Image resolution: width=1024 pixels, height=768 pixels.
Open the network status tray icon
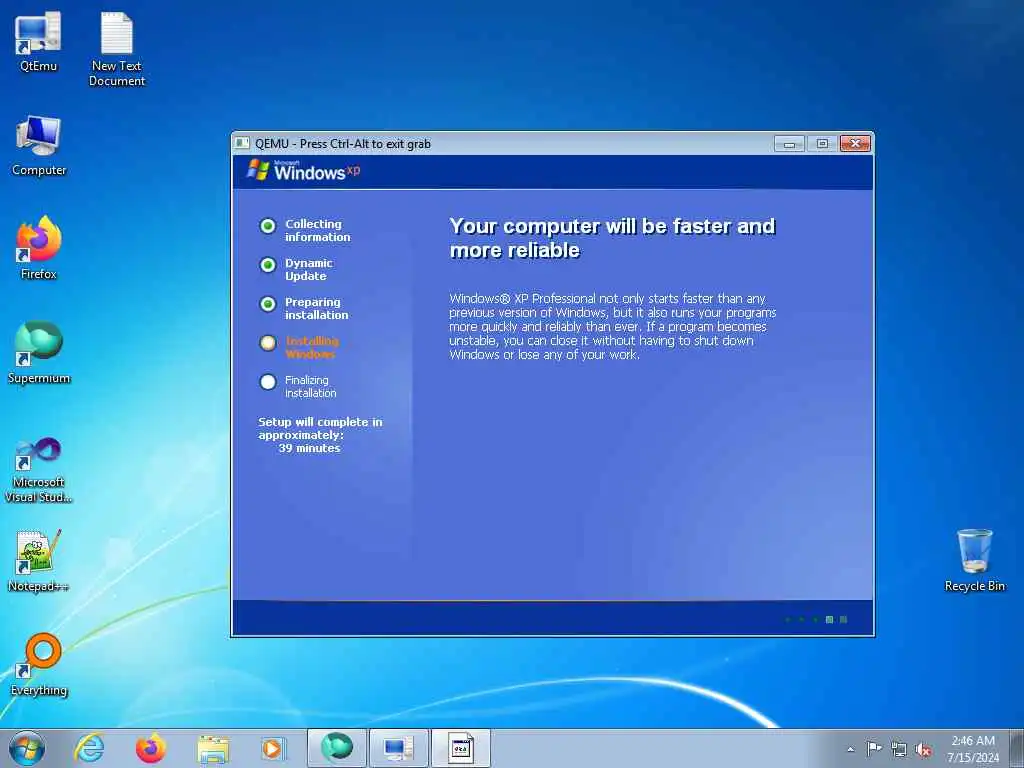(x=899, y=749)
